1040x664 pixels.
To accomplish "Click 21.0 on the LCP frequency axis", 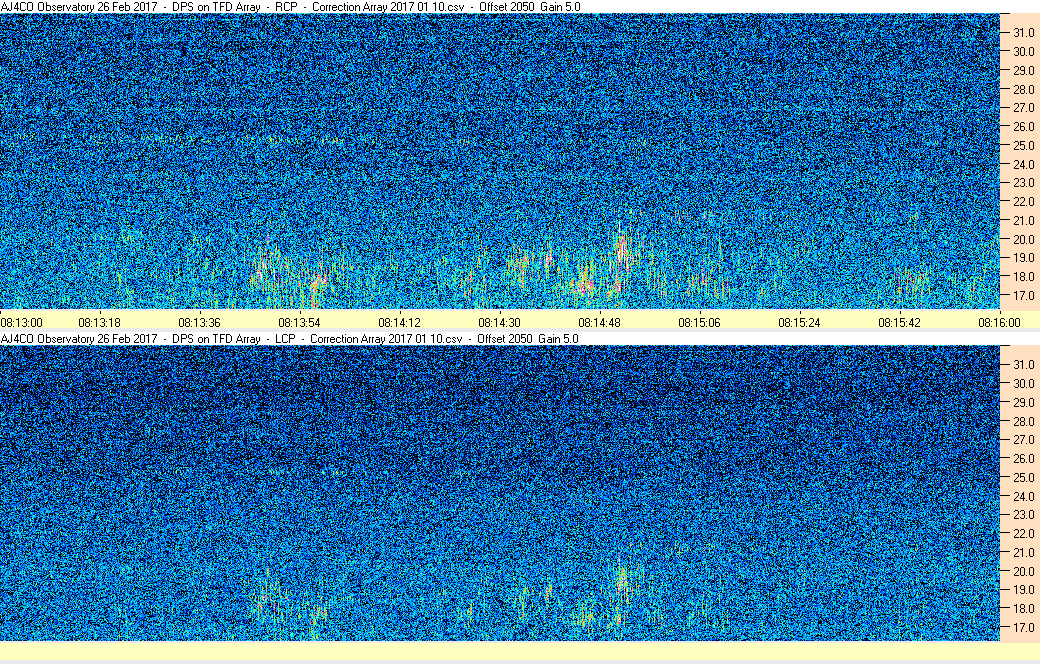I will click(x=1023, y=553).
